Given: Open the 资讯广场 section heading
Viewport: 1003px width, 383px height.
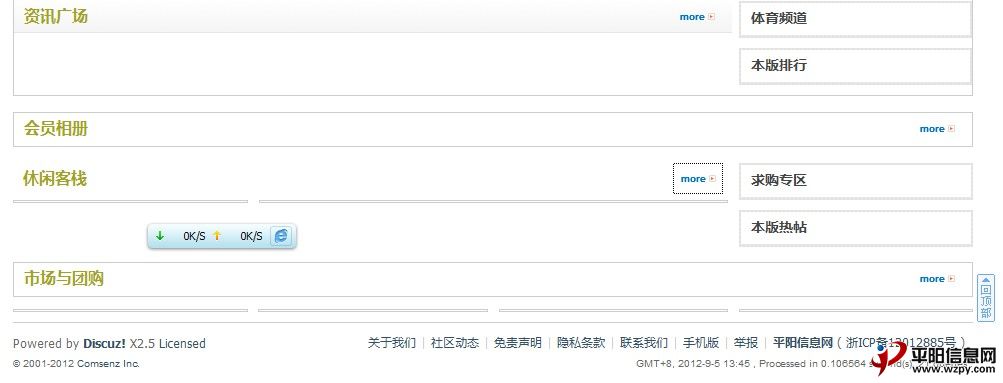Looking at the screenshot, I should click(x=56, y=17).
